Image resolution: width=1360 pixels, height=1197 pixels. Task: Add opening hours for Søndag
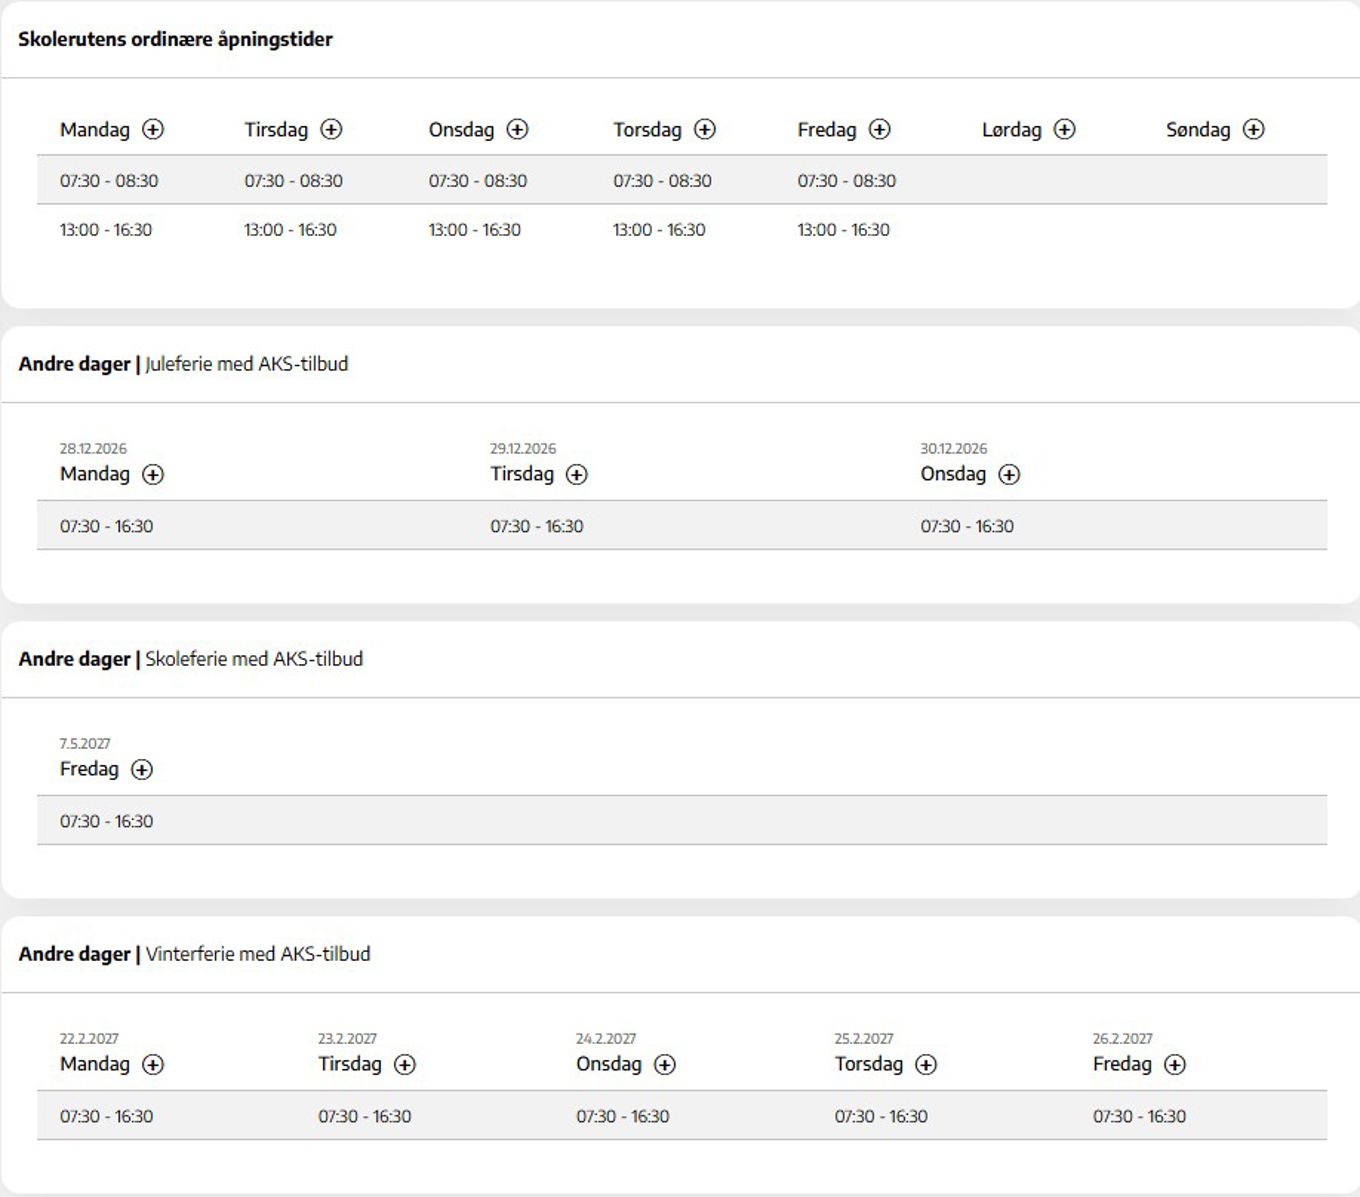1254,129
